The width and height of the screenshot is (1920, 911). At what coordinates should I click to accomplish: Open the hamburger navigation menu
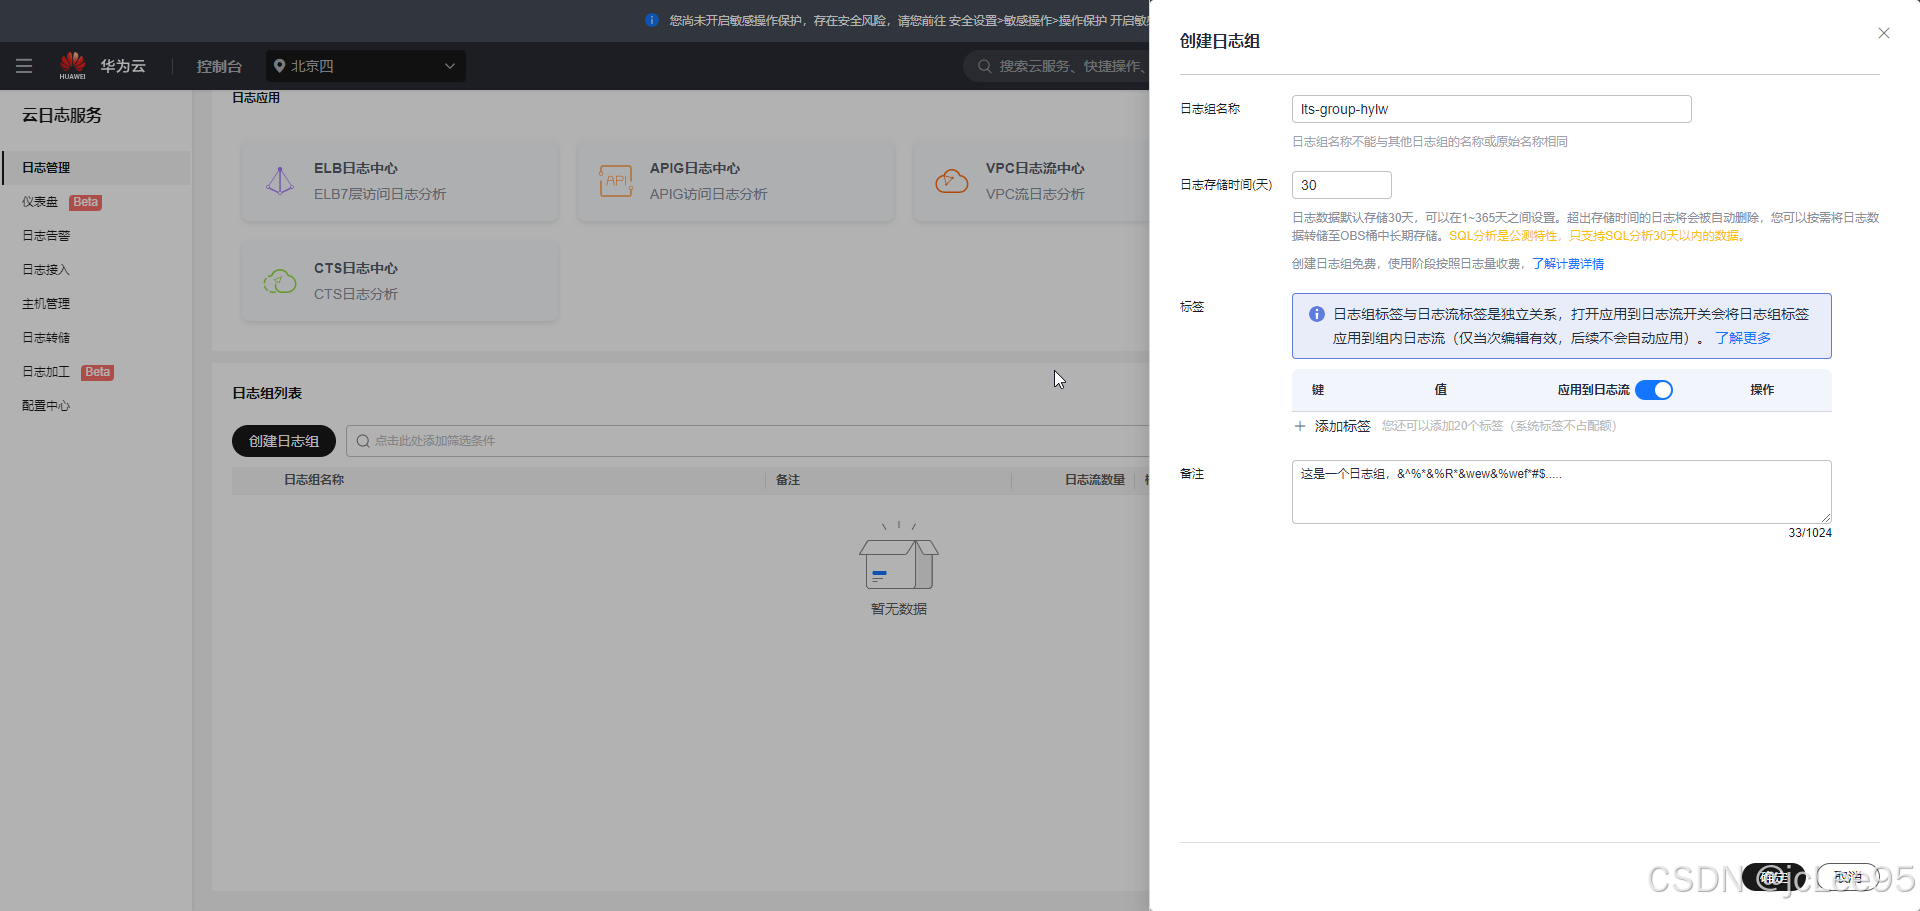[x=24, y=66]
